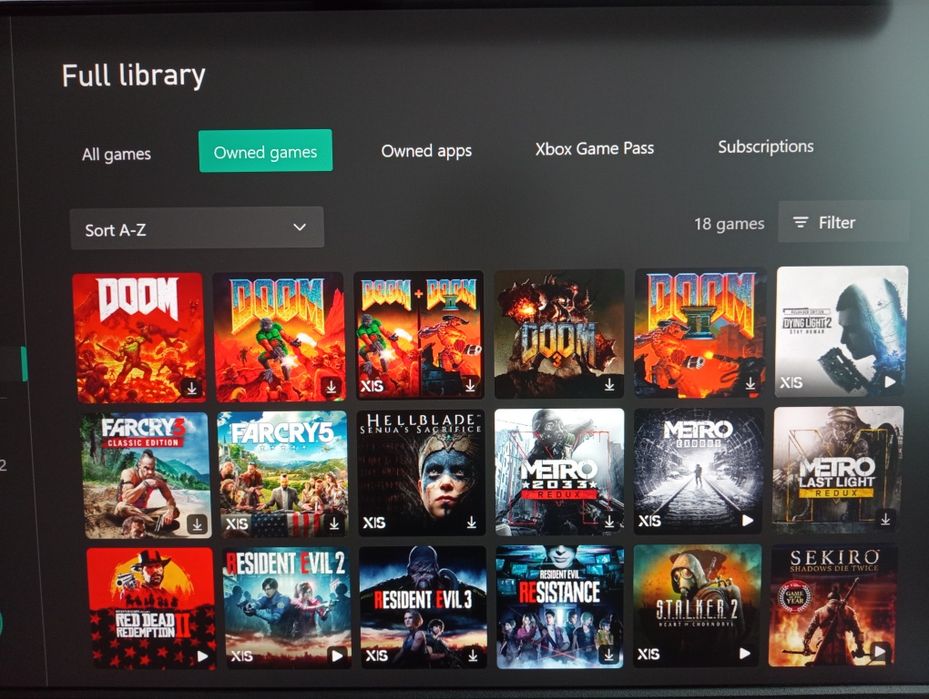Open Sekiro Shadows Die Twice tile
929x699 pixels.
coord(832,605)
